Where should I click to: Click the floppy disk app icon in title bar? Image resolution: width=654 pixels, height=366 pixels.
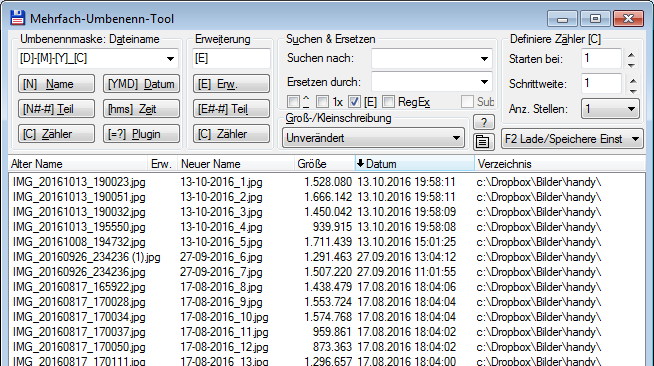coord(18,18)
